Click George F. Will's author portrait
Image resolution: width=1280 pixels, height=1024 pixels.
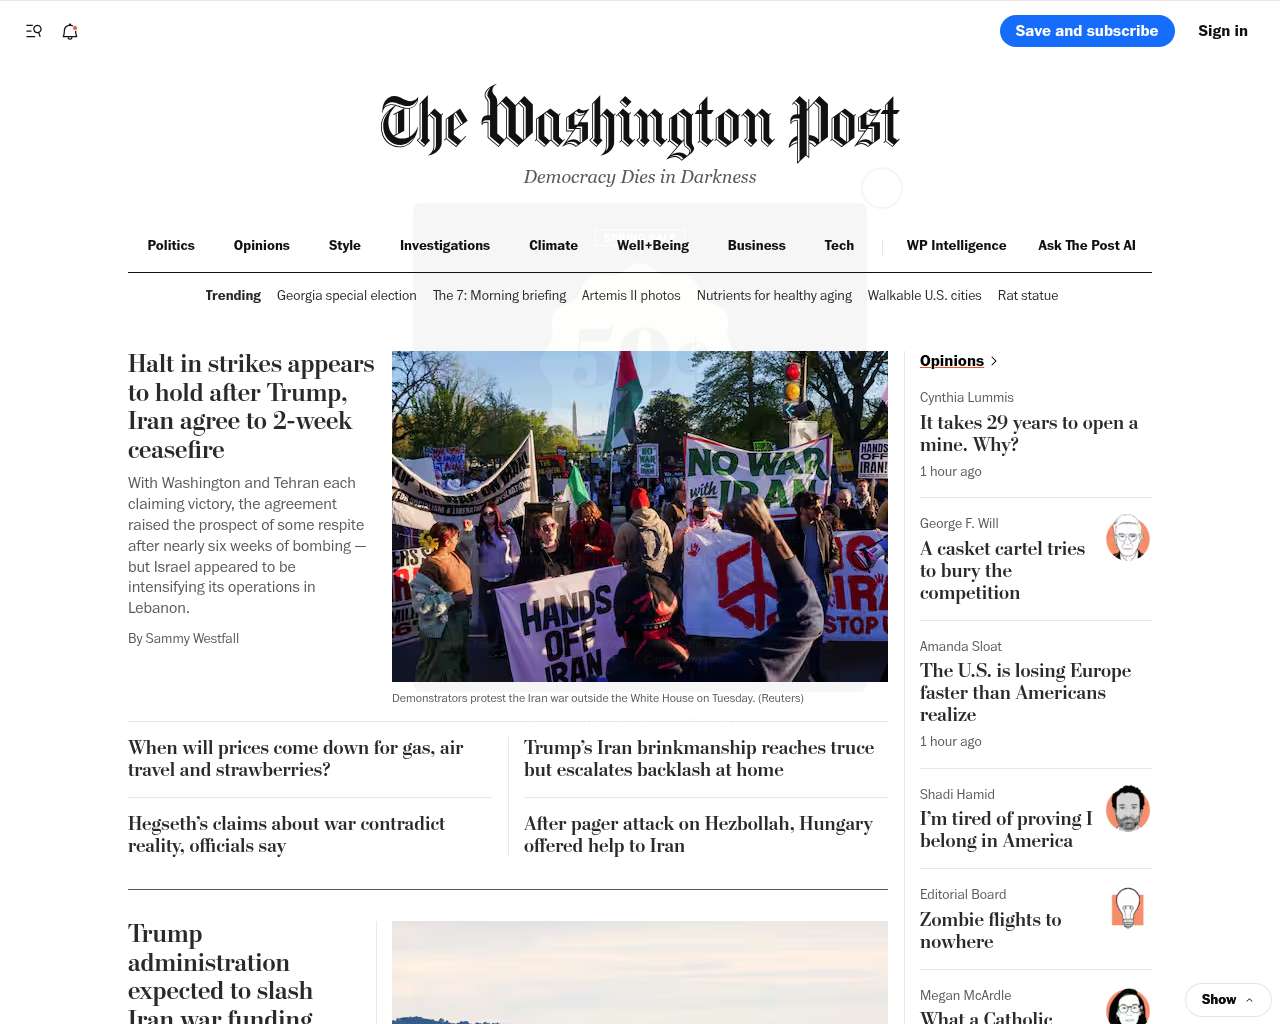tap(1128, 538)
